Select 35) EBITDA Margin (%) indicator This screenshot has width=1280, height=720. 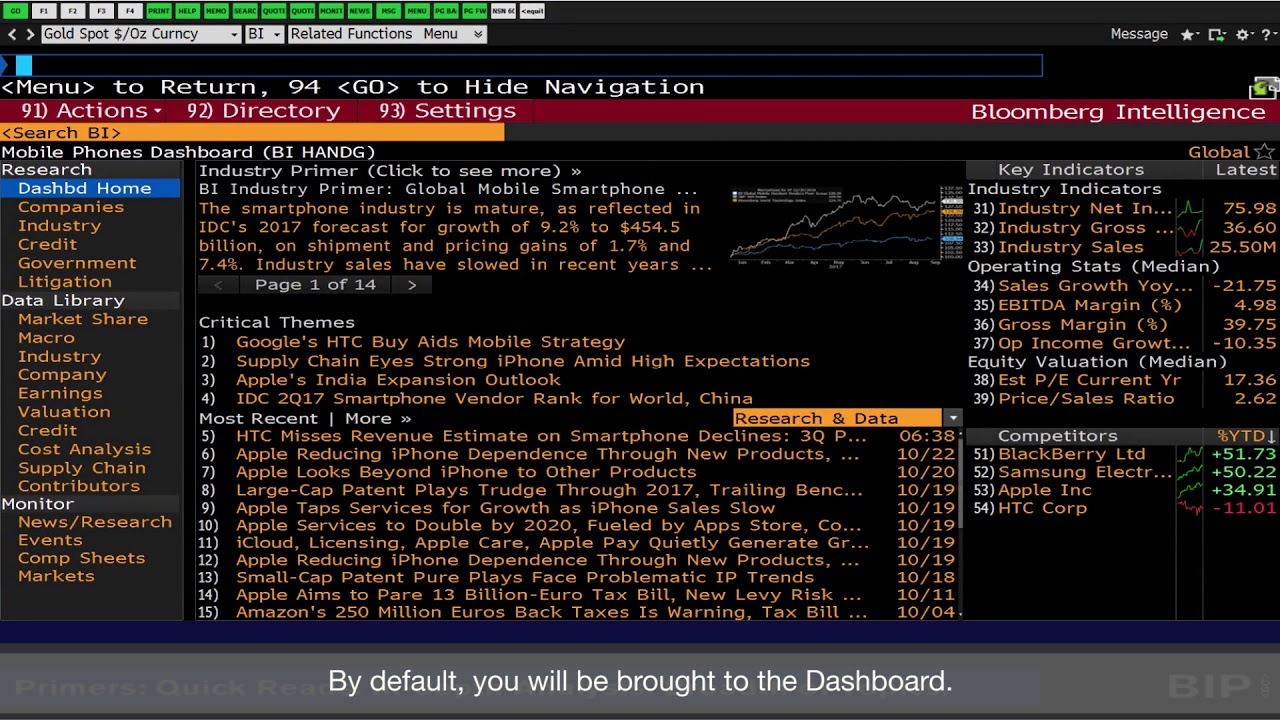coord(1124,305)
